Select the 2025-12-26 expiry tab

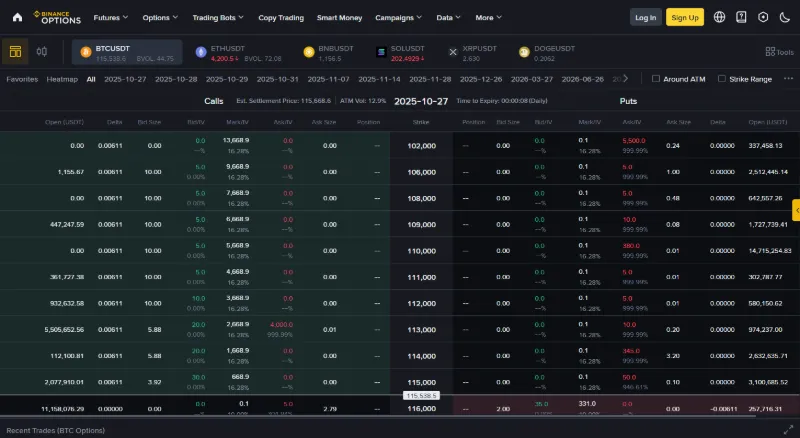tap(481, 79)
